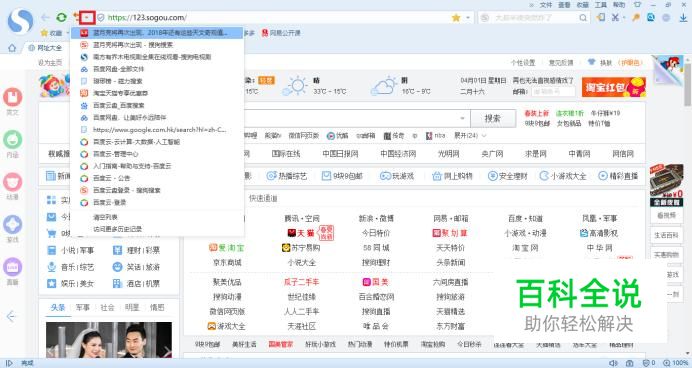Image resolution: width=692 pixels, height=368 pixels.
Task: Select the 军事 news tab
Action: 83,308
